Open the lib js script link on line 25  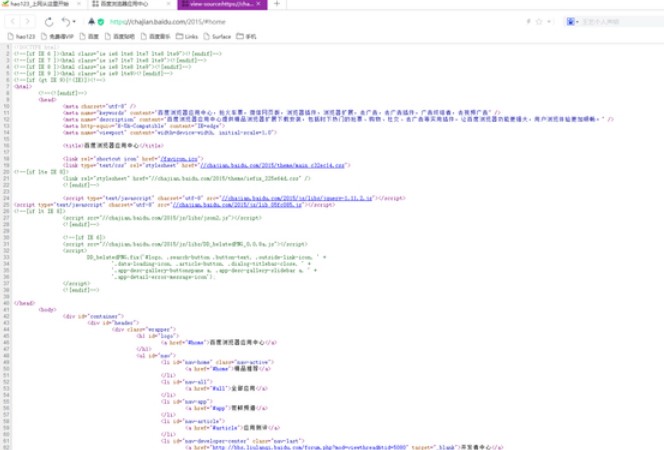[x=237, y=204]
